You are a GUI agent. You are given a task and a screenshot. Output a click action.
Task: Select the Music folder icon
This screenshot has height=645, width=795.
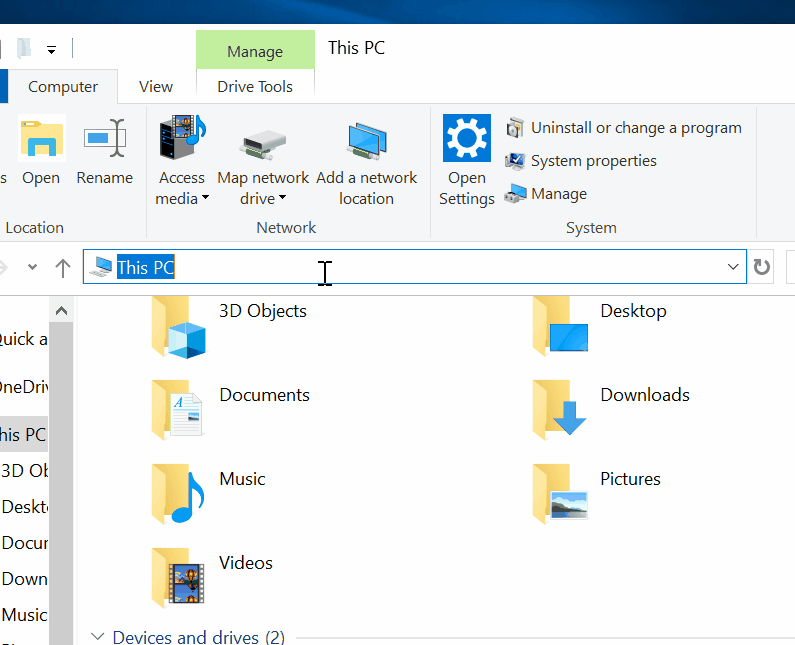click(x=180, y=494)
